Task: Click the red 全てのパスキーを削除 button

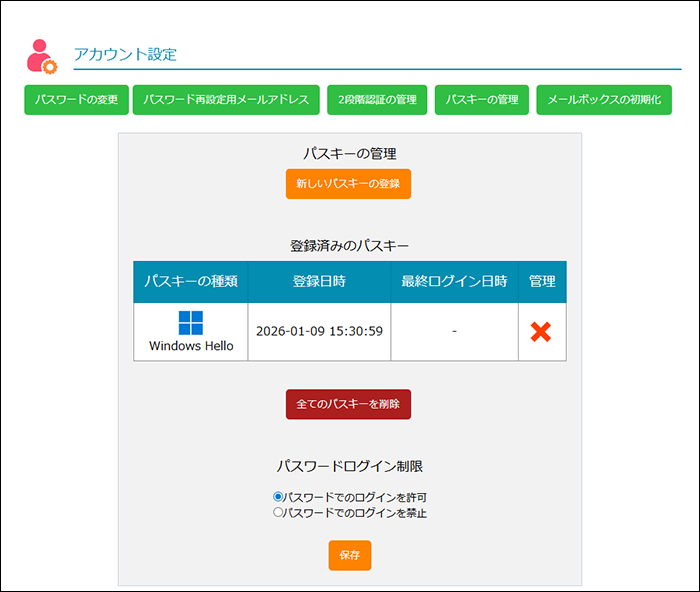Action: (348, 404)
